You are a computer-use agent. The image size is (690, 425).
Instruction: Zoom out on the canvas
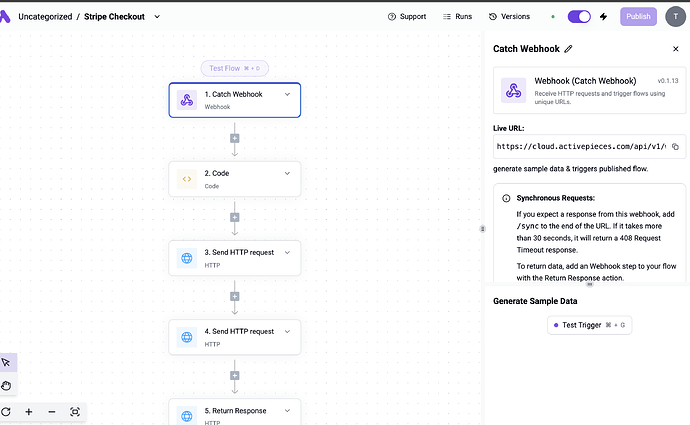(x=51, y=412)
